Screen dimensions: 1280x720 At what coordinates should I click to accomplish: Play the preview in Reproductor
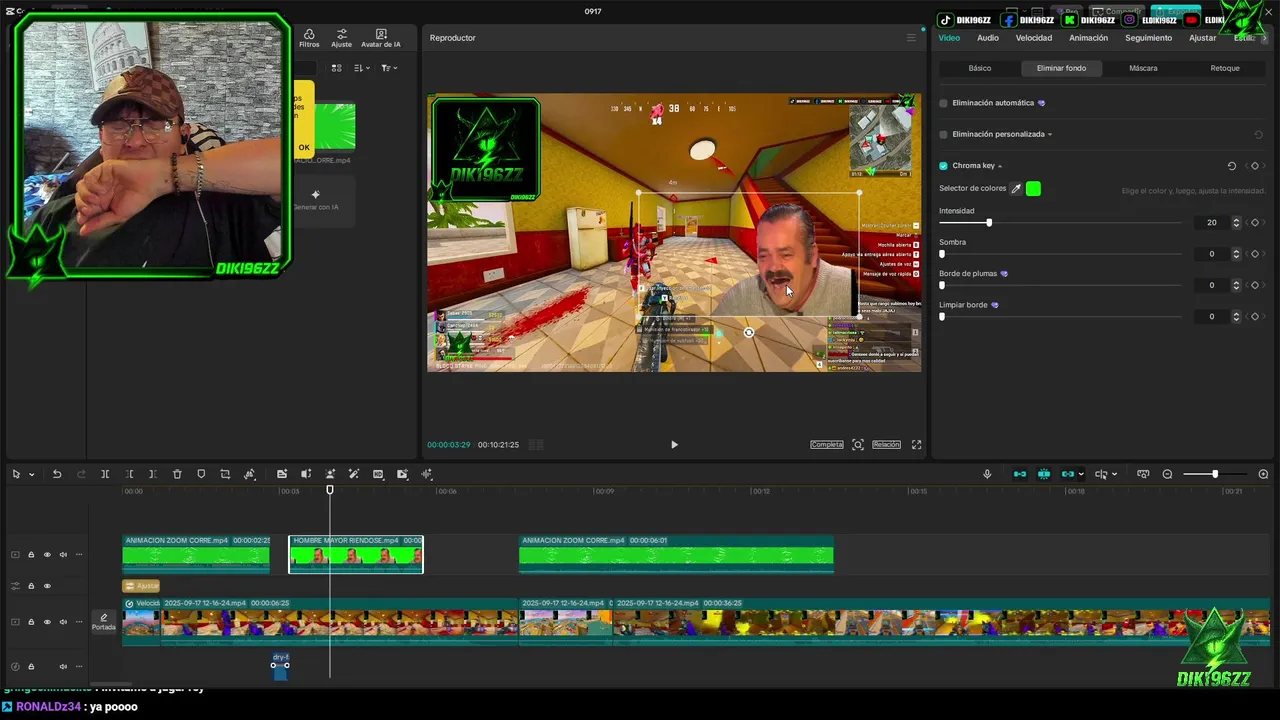[674, 444]
